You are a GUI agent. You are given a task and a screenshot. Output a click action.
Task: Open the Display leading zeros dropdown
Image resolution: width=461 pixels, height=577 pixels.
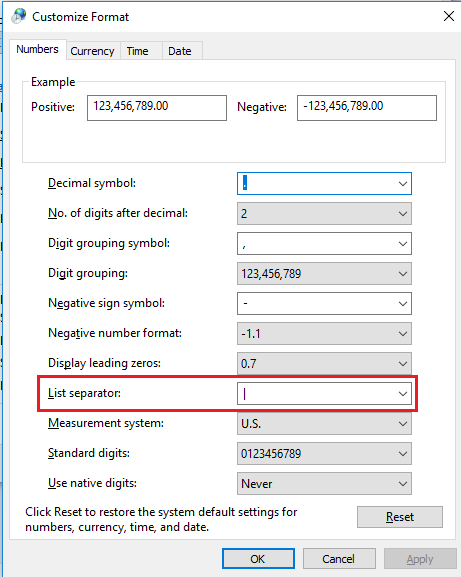coord(324,364)
